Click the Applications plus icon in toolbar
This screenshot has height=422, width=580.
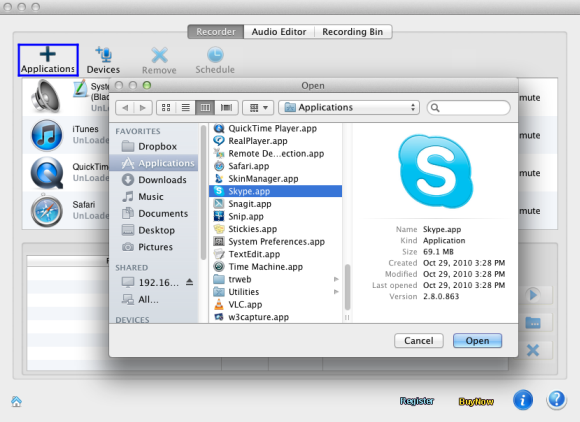(48, 54)
